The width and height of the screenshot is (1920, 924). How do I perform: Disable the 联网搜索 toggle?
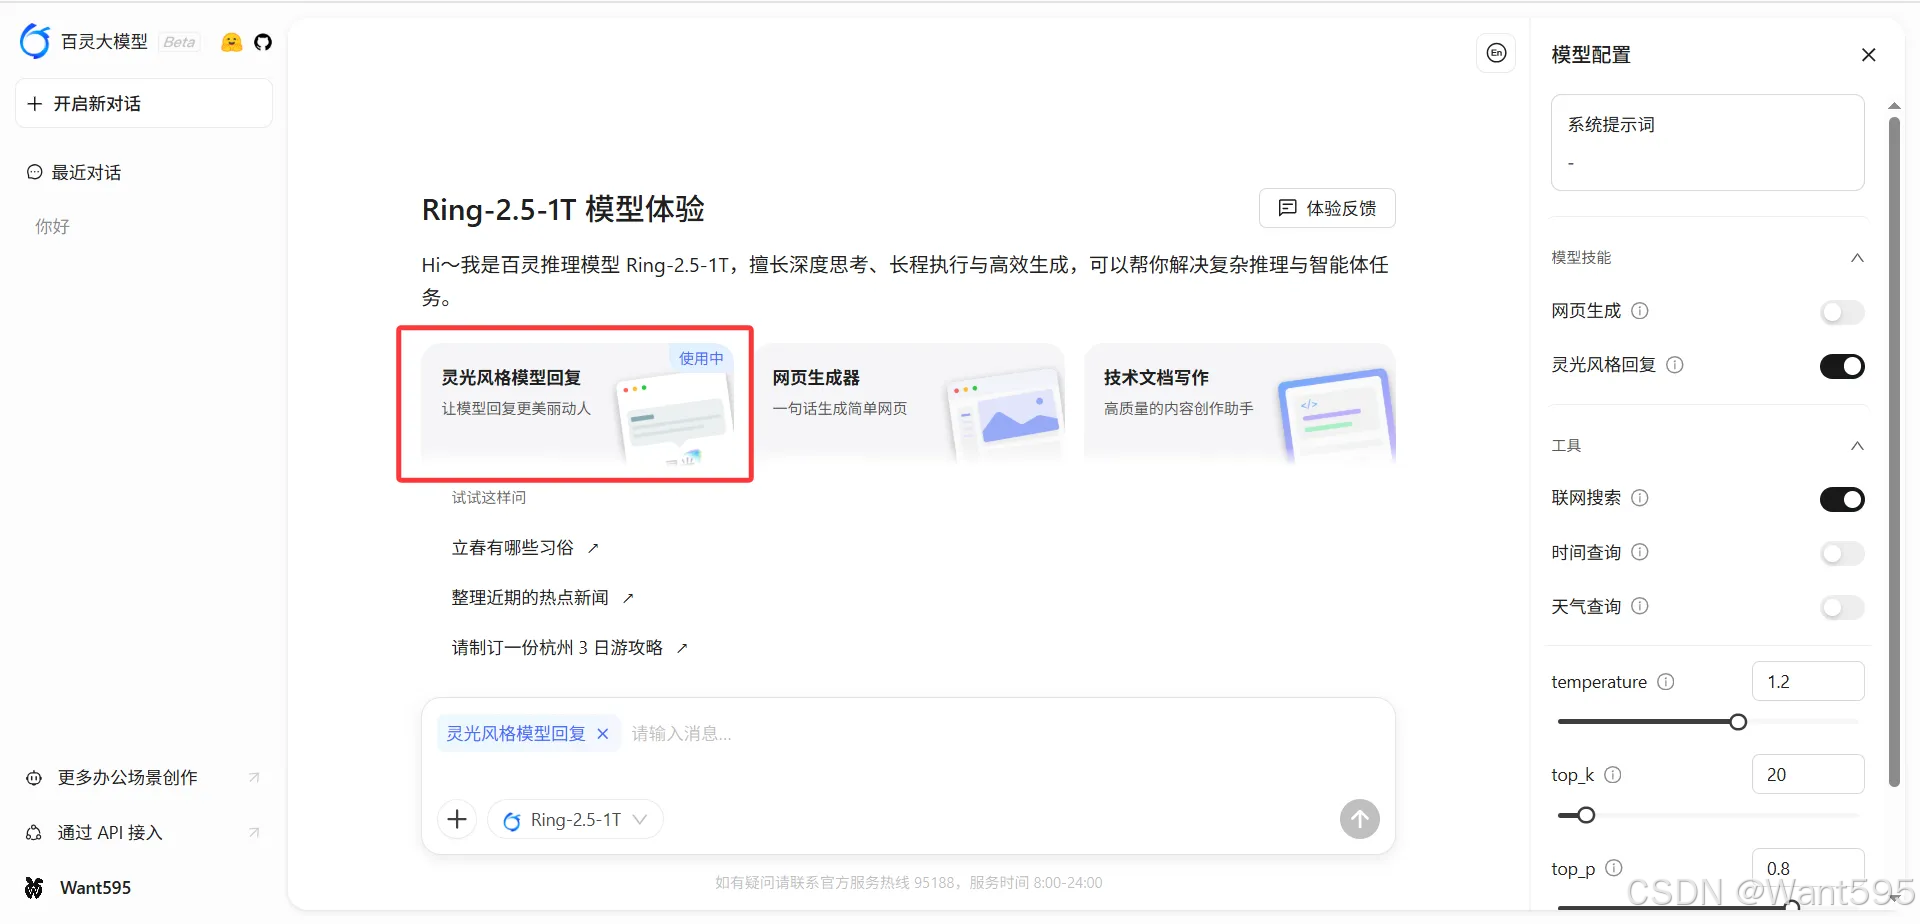click(x=1842, y=498)
